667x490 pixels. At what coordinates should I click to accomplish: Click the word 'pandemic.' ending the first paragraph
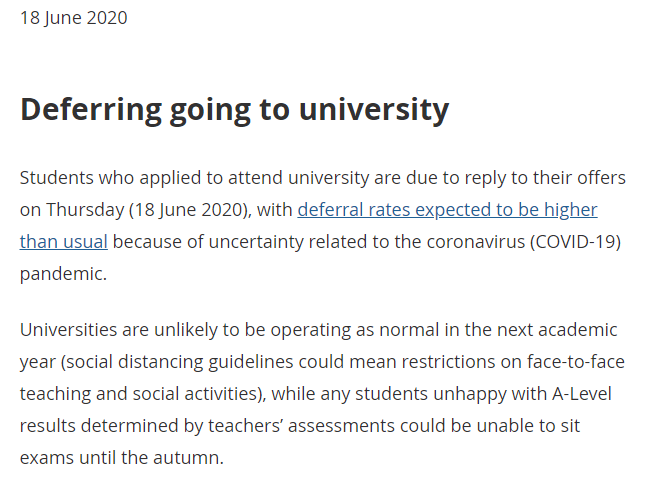click(63, 274)
